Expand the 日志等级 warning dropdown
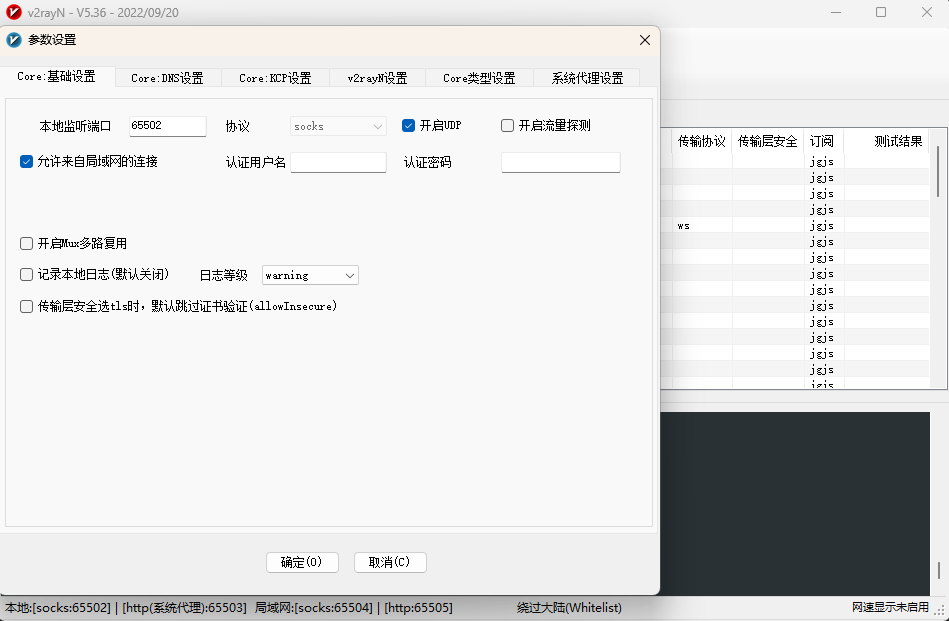The height and width of the screenshot is (621, 949). click(310, 275)
